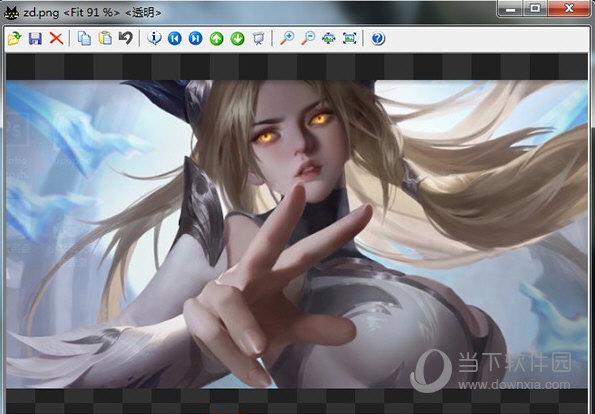Image resolution: width=595 pixels, height=414 pixels.
Task: Delete the file with the red X icon
Action: [x=56, y=38]
